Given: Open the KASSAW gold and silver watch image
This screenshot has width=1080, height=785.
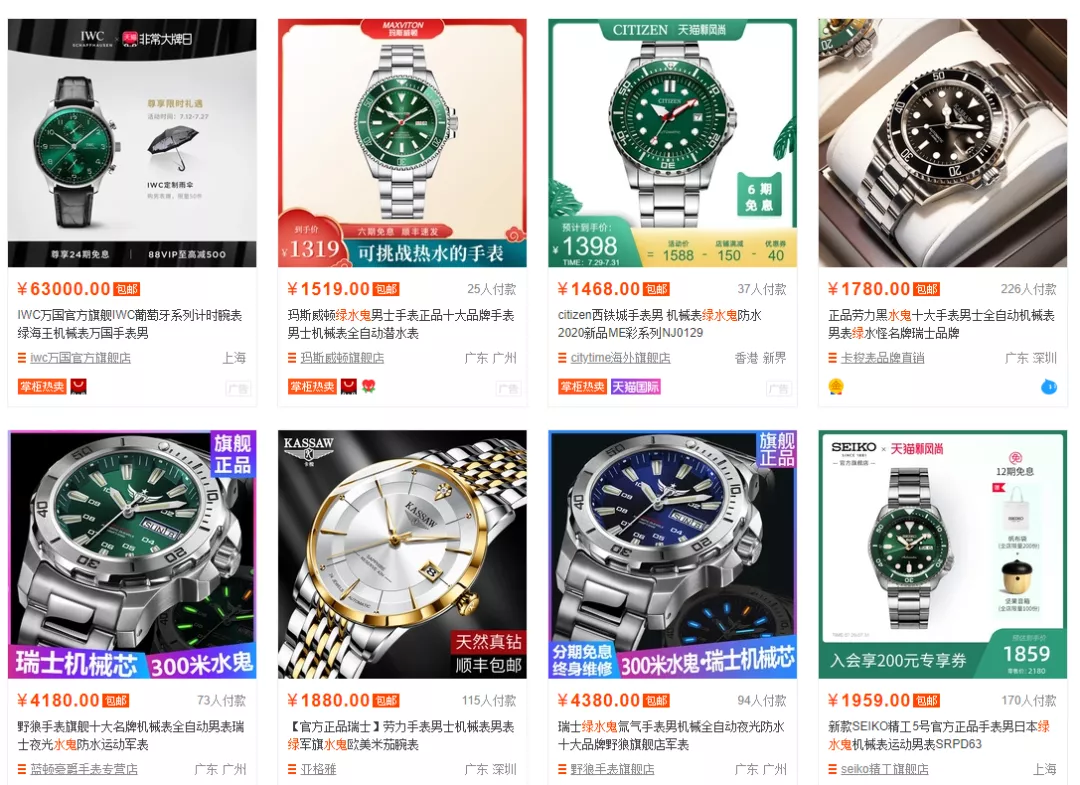Looking at the screenshot, I should [402, 554].
